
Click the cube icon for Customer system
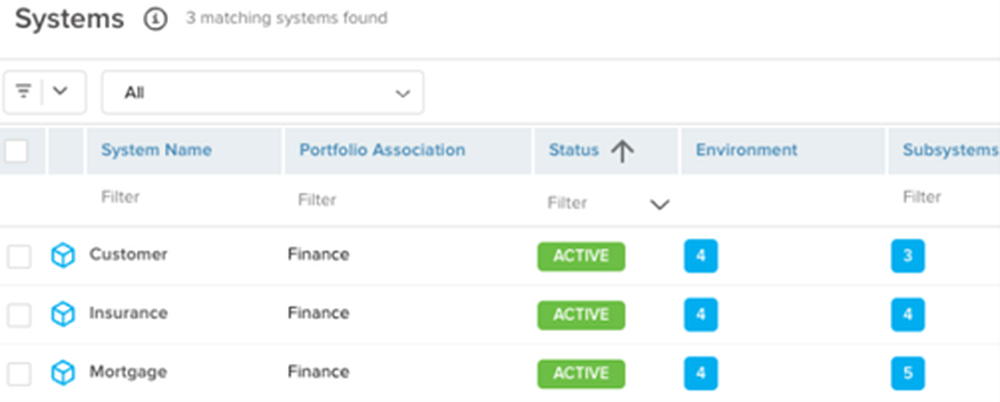[62, 256]
